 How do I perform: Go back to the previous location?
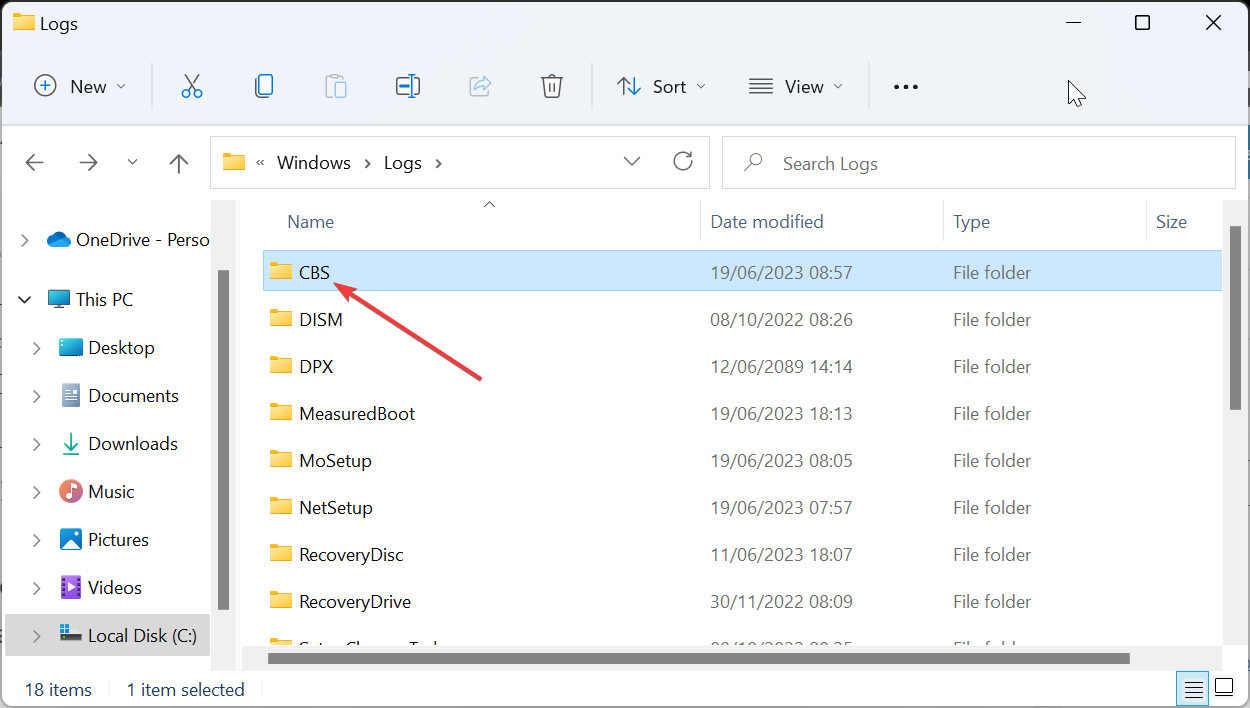point(34,162)
